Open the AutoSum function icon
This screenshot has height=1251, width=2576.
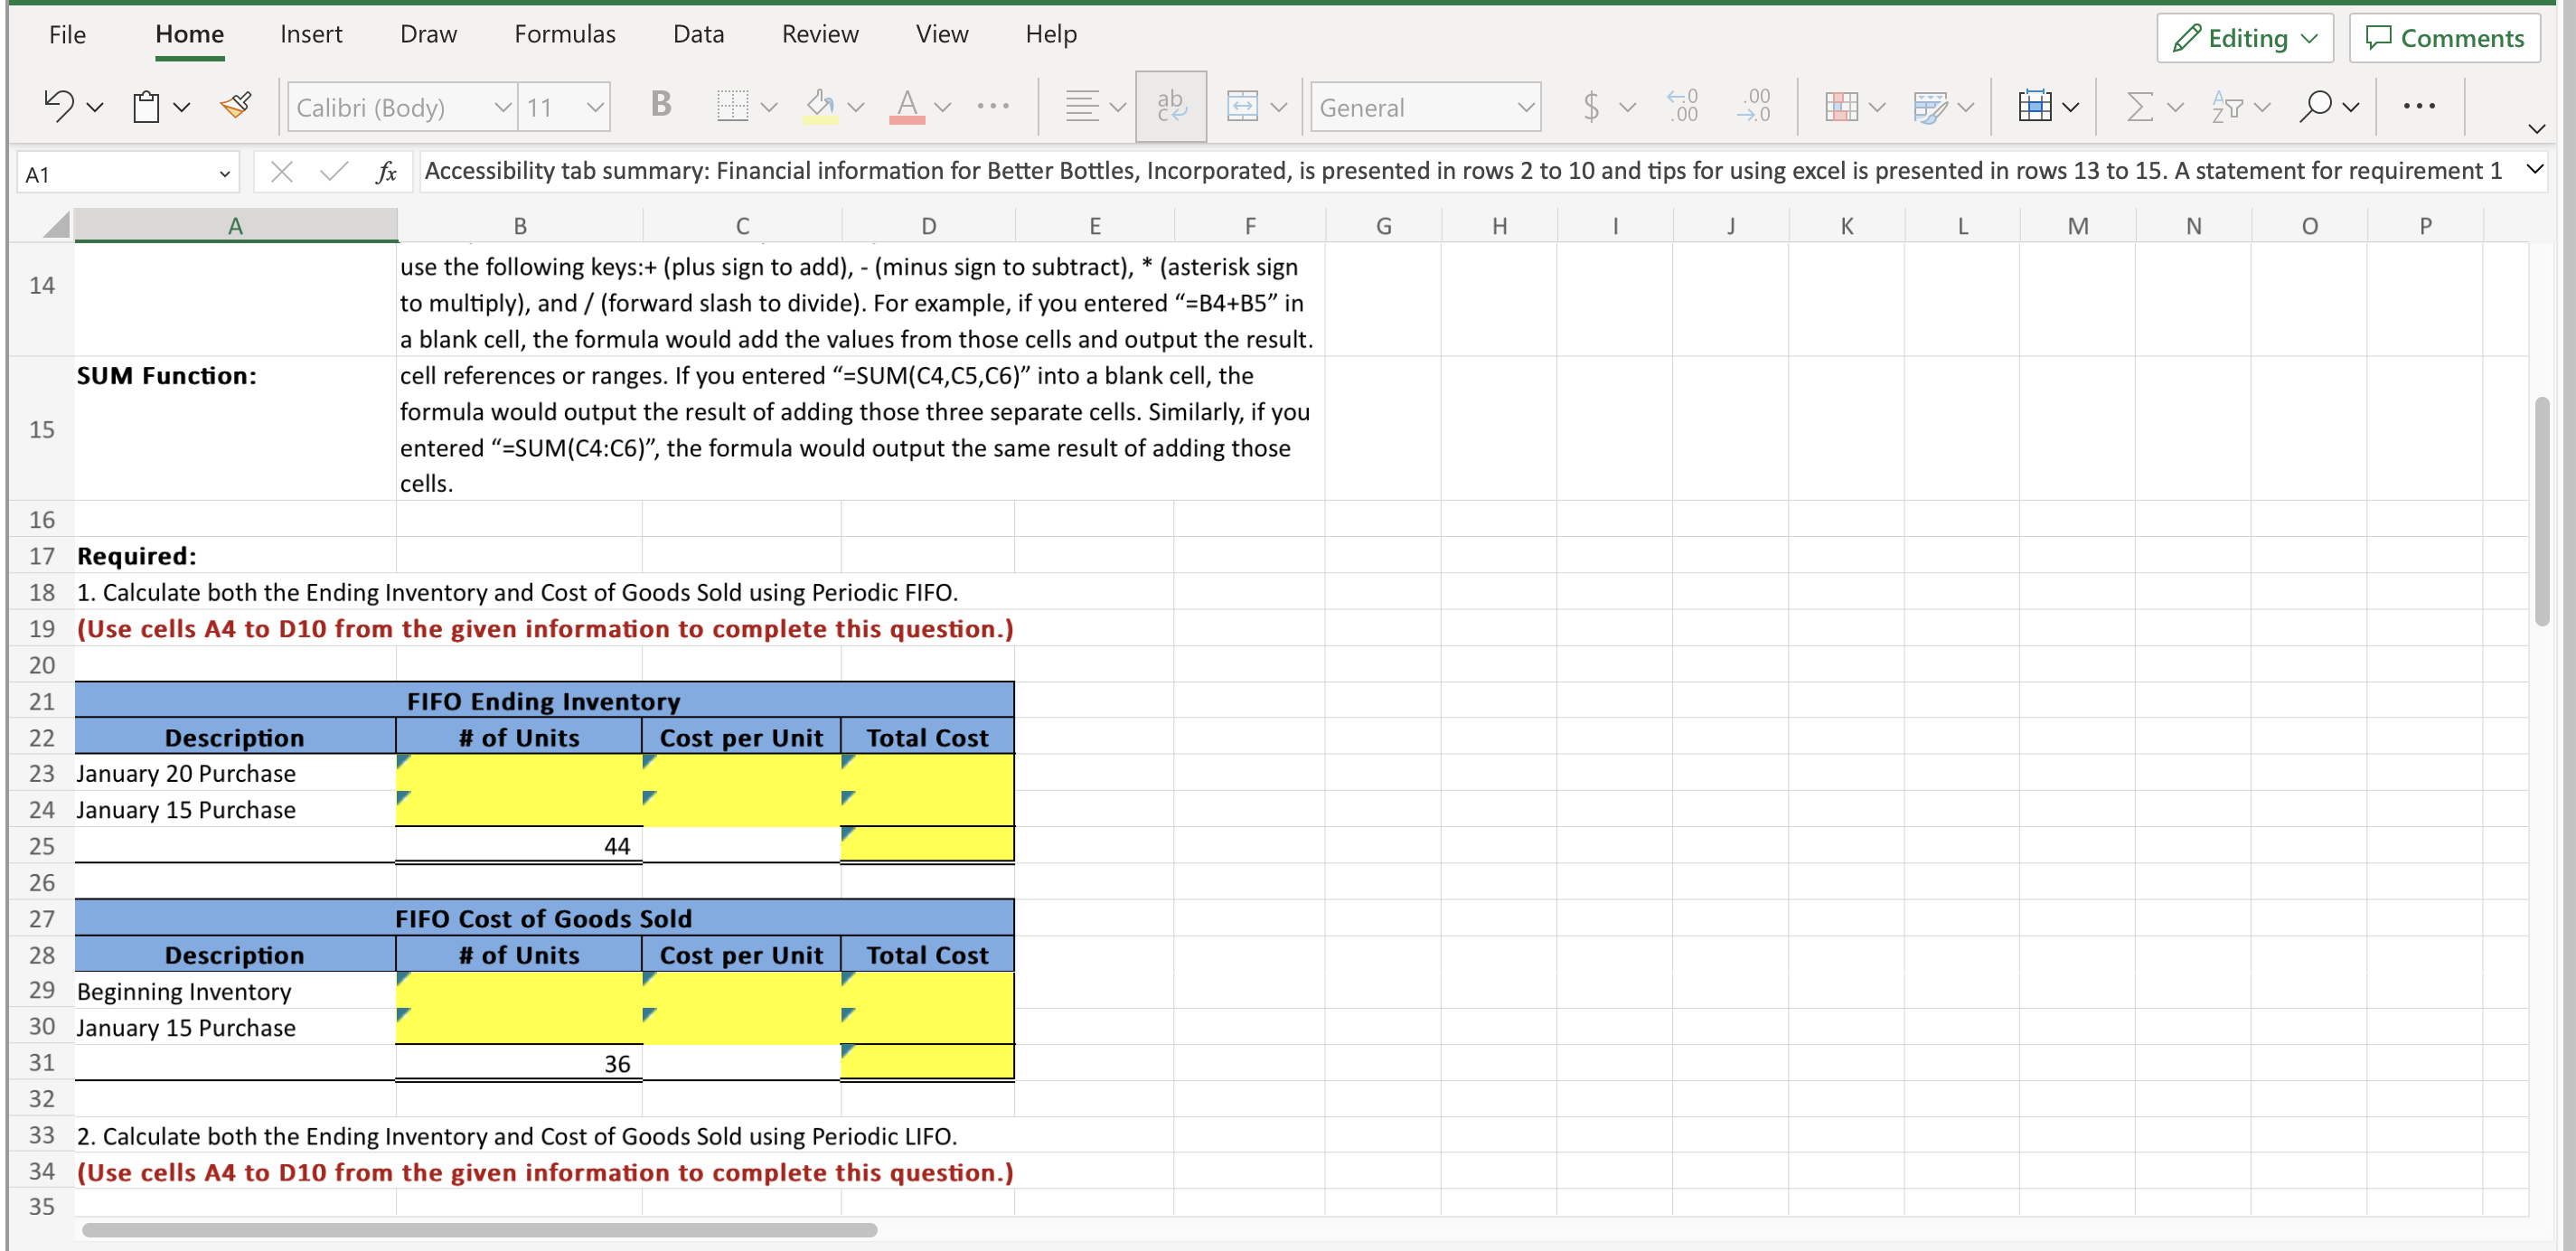coord(2140,106)
